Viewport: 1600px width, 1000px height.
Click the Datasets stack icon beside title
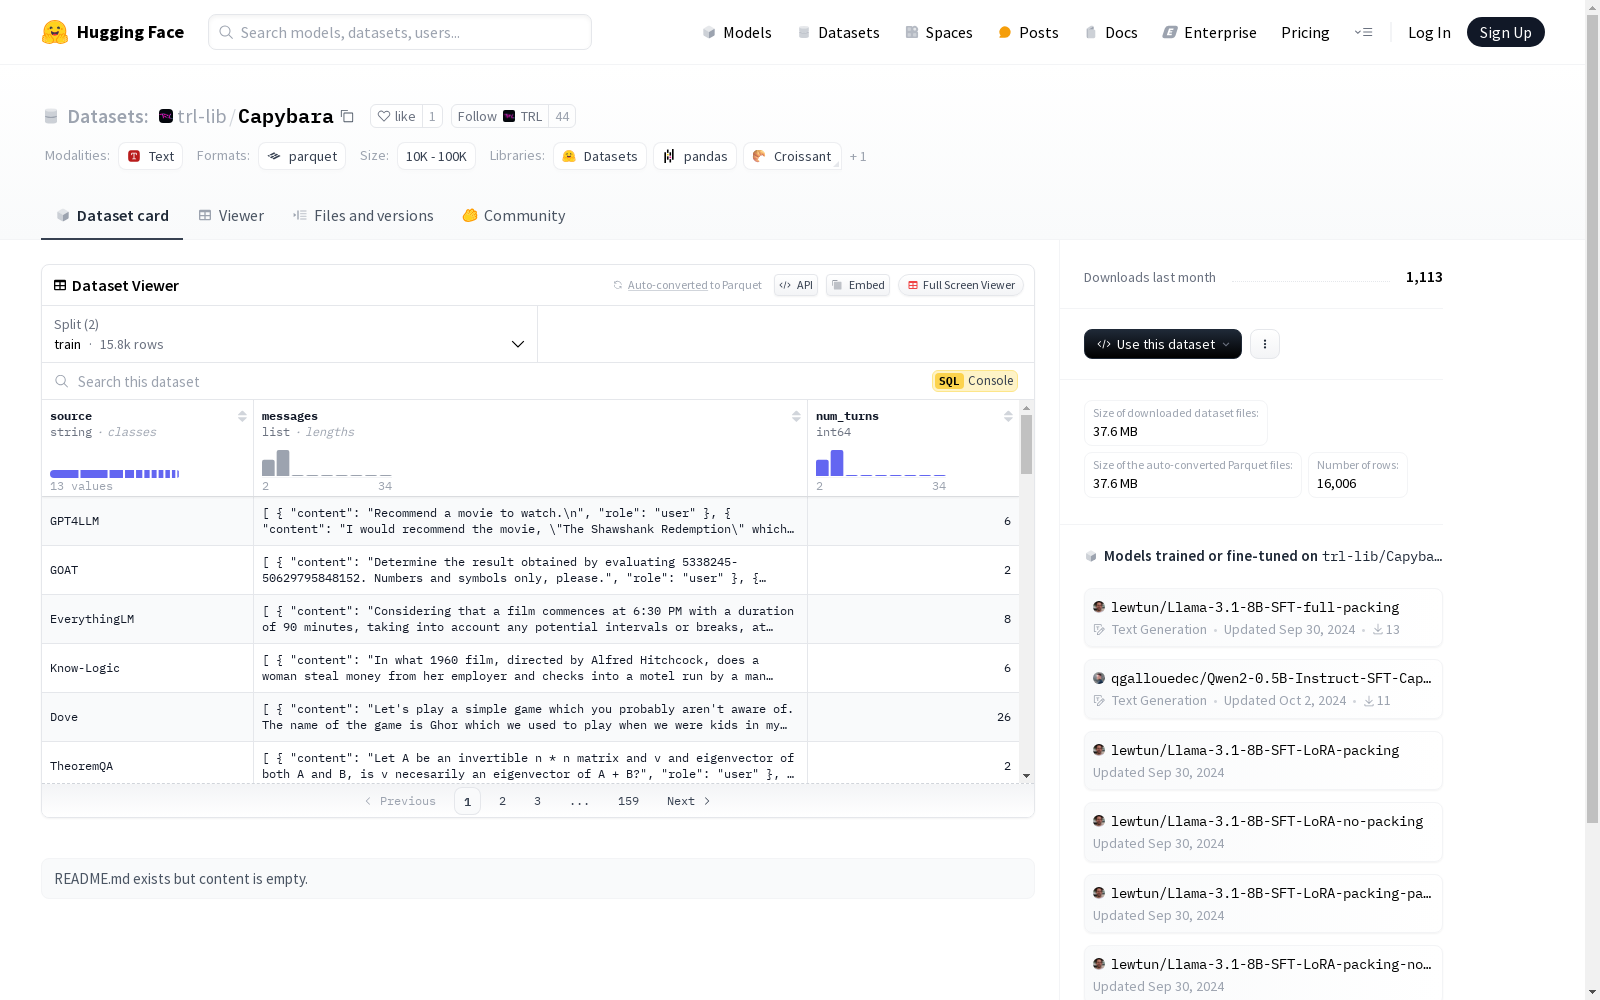click(51, 117)
